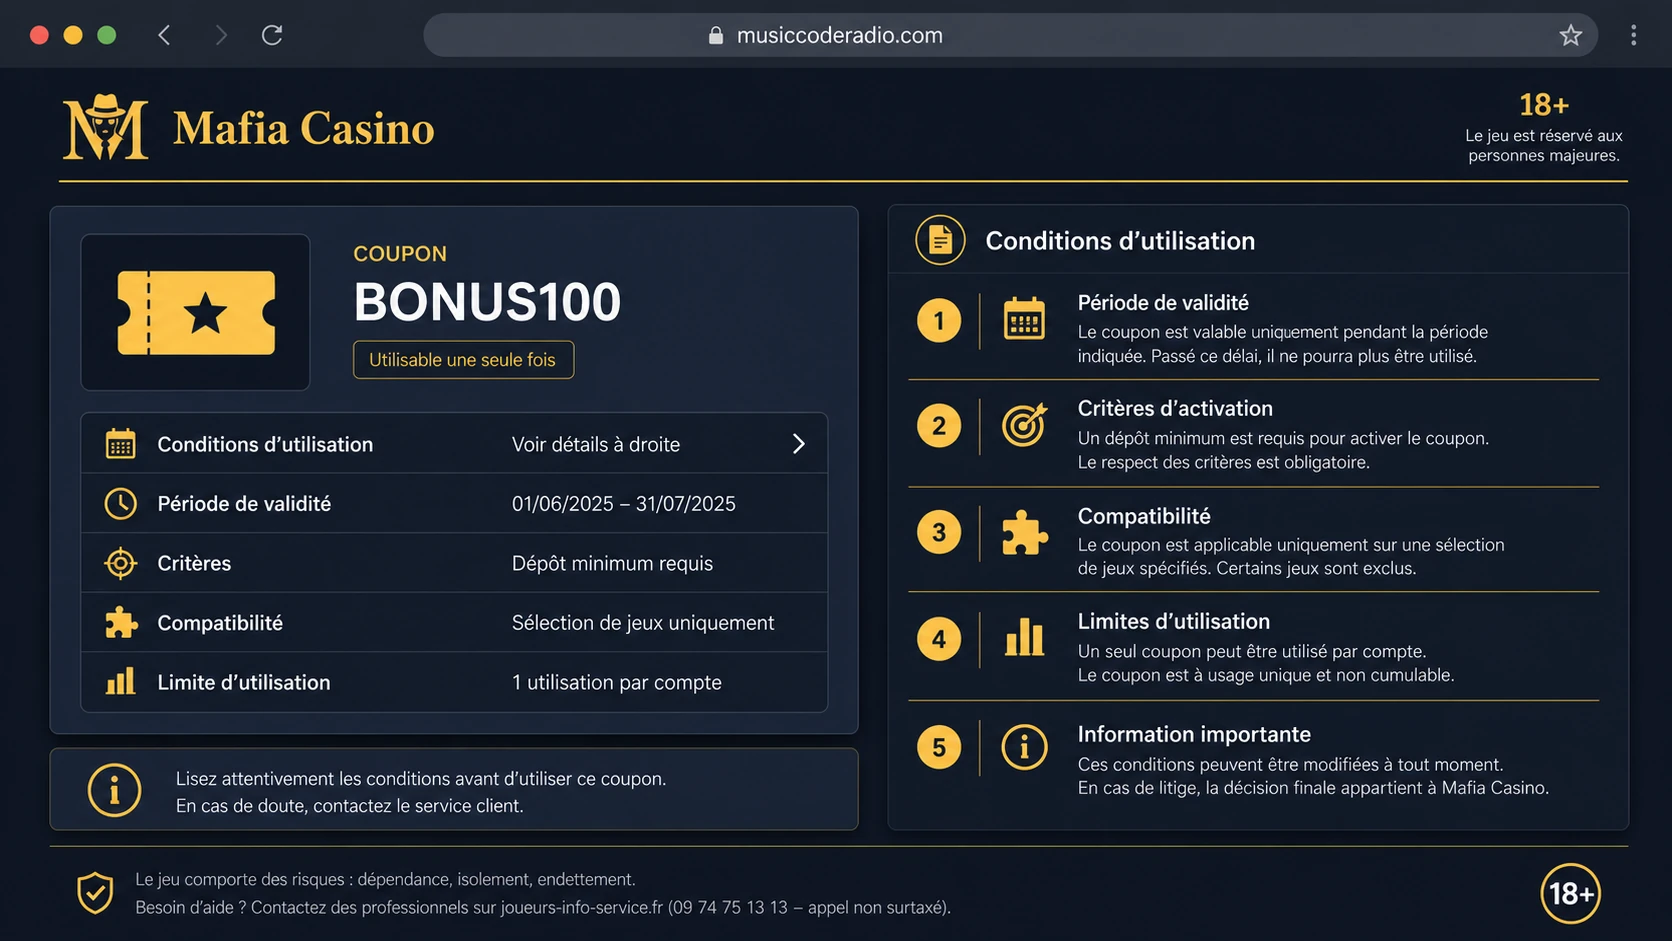Click '1 utilisation par compte' value
1672x941 pixels.
coord(617,682)
